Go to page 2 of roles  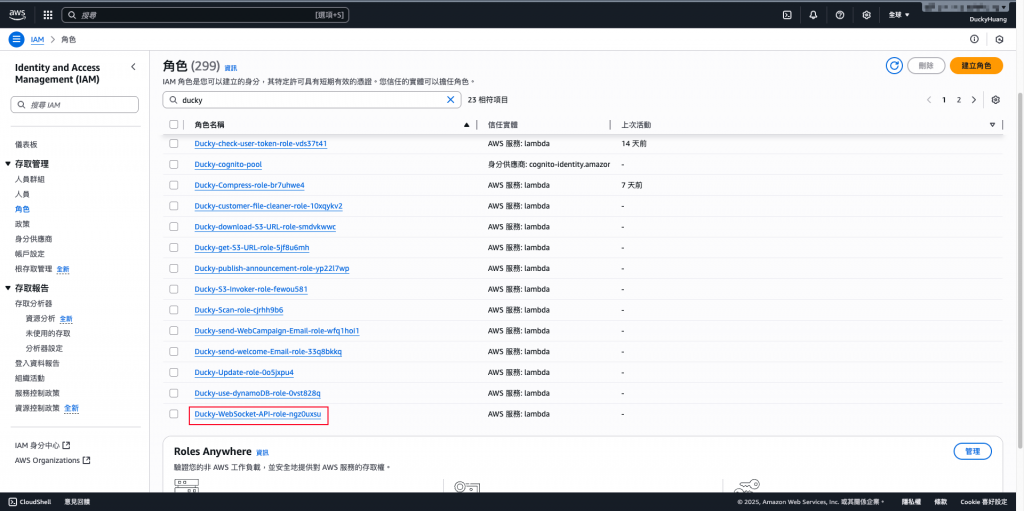(959, 100)
